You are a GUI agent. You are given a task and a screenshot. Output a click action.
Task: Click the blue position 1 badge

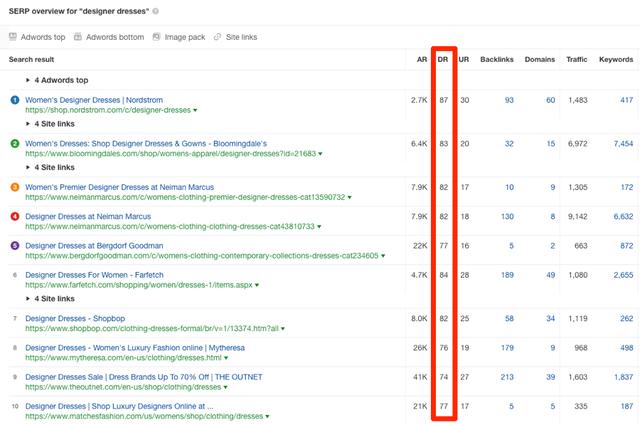point(15,100)
